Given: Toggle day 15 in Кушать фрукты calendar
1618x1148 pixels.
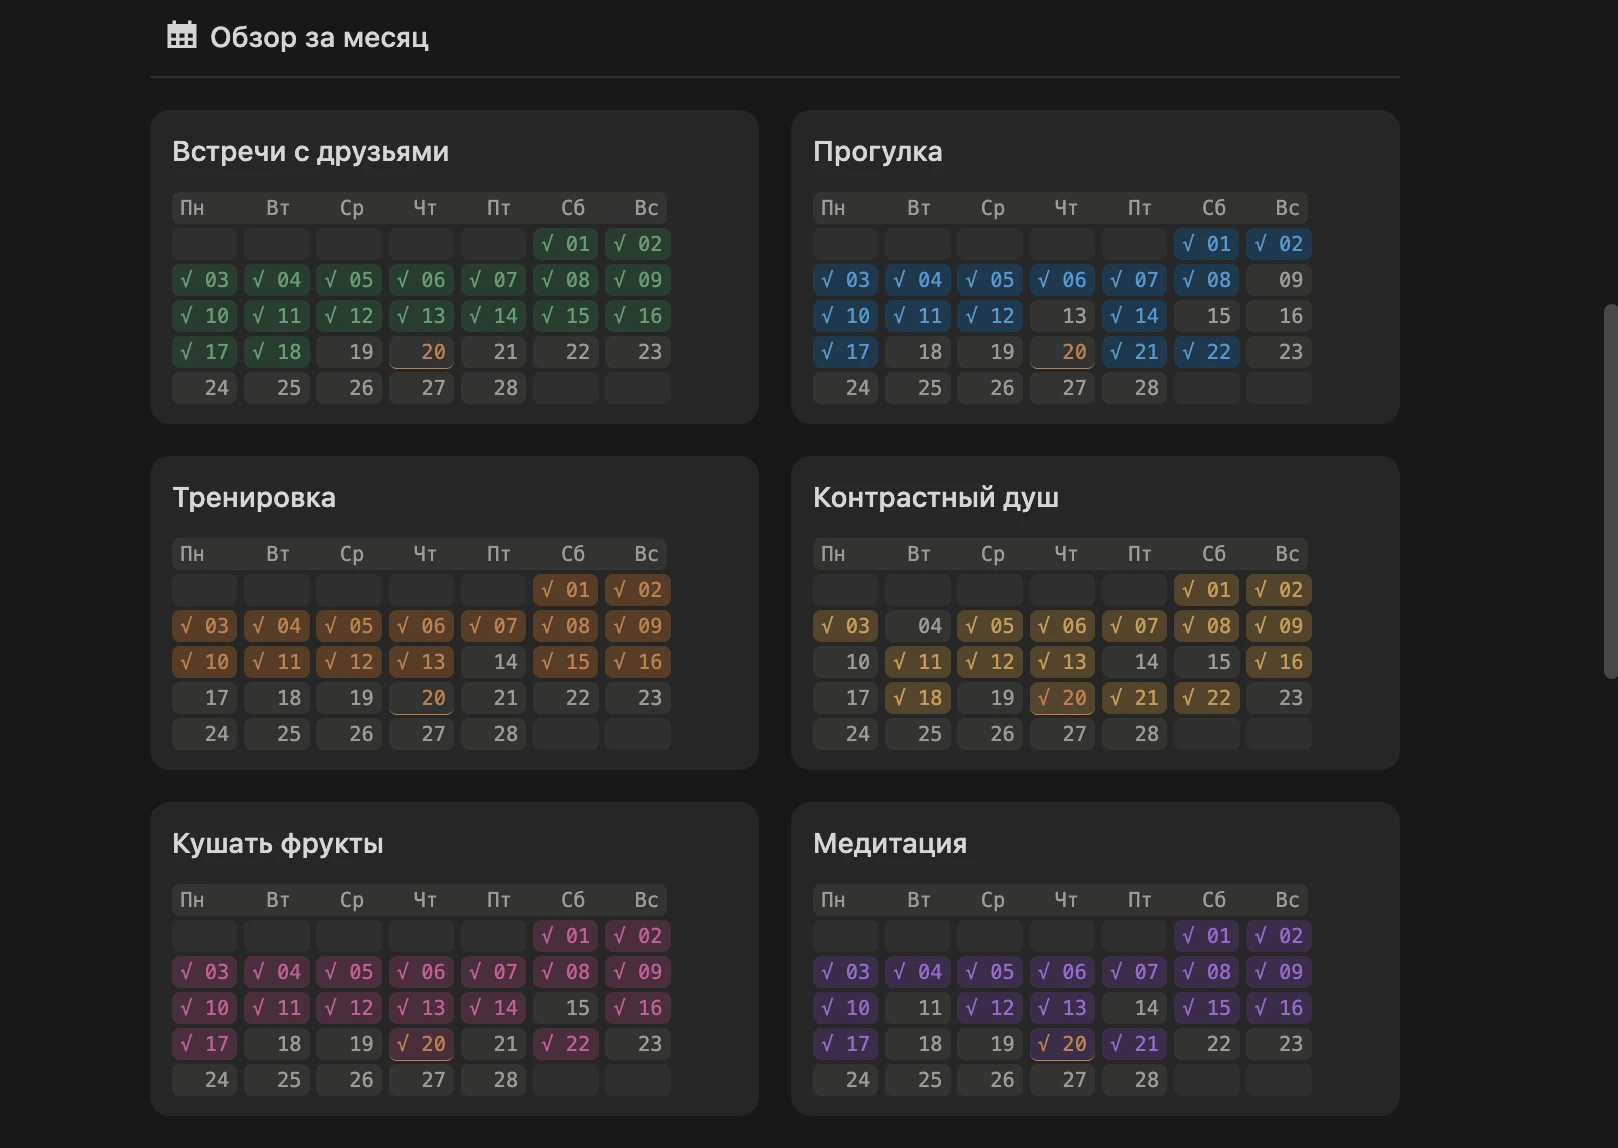Looking at the screenshot, I should click(566, 1008).
